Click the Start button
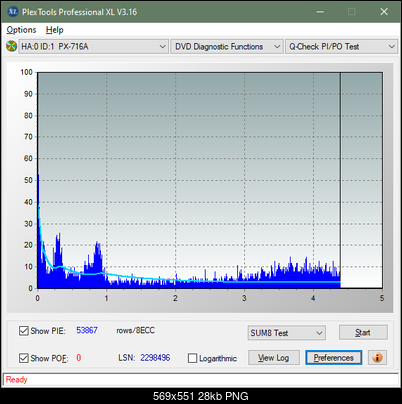402x404 pixels. point(363,333)
